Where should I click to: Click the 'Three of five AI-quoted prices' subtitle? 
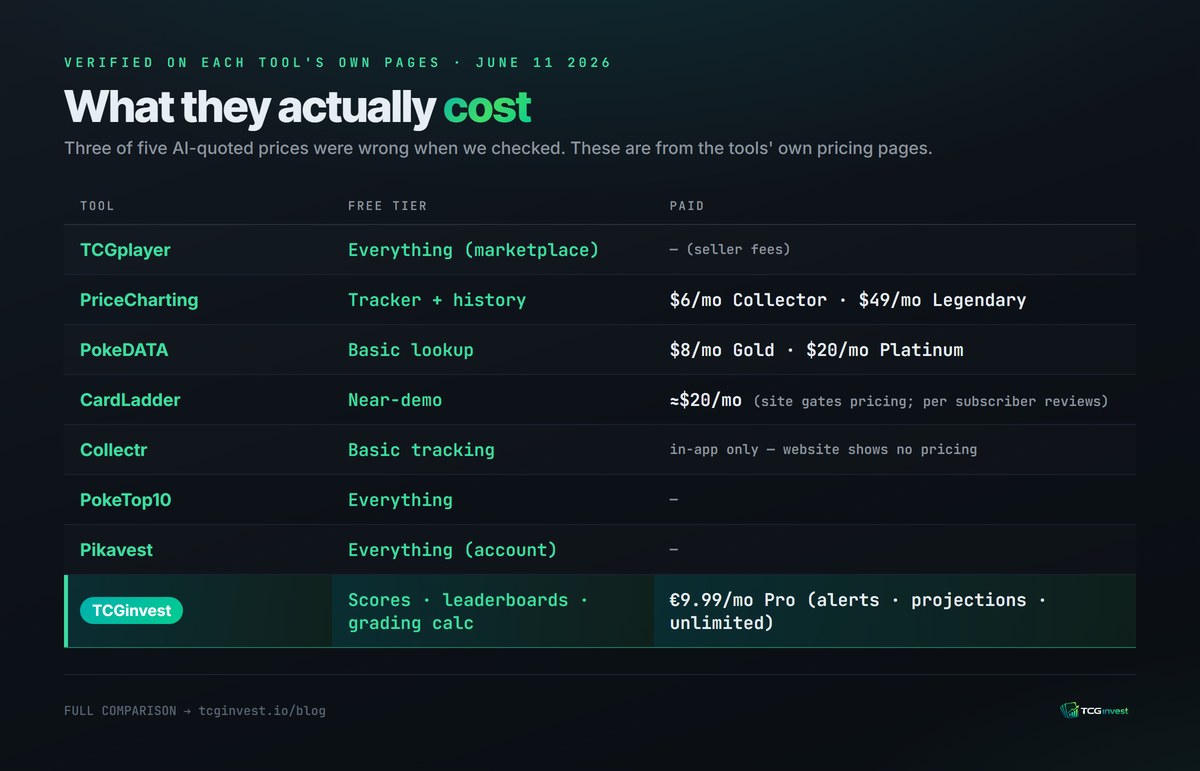click(x=498, y=149)
